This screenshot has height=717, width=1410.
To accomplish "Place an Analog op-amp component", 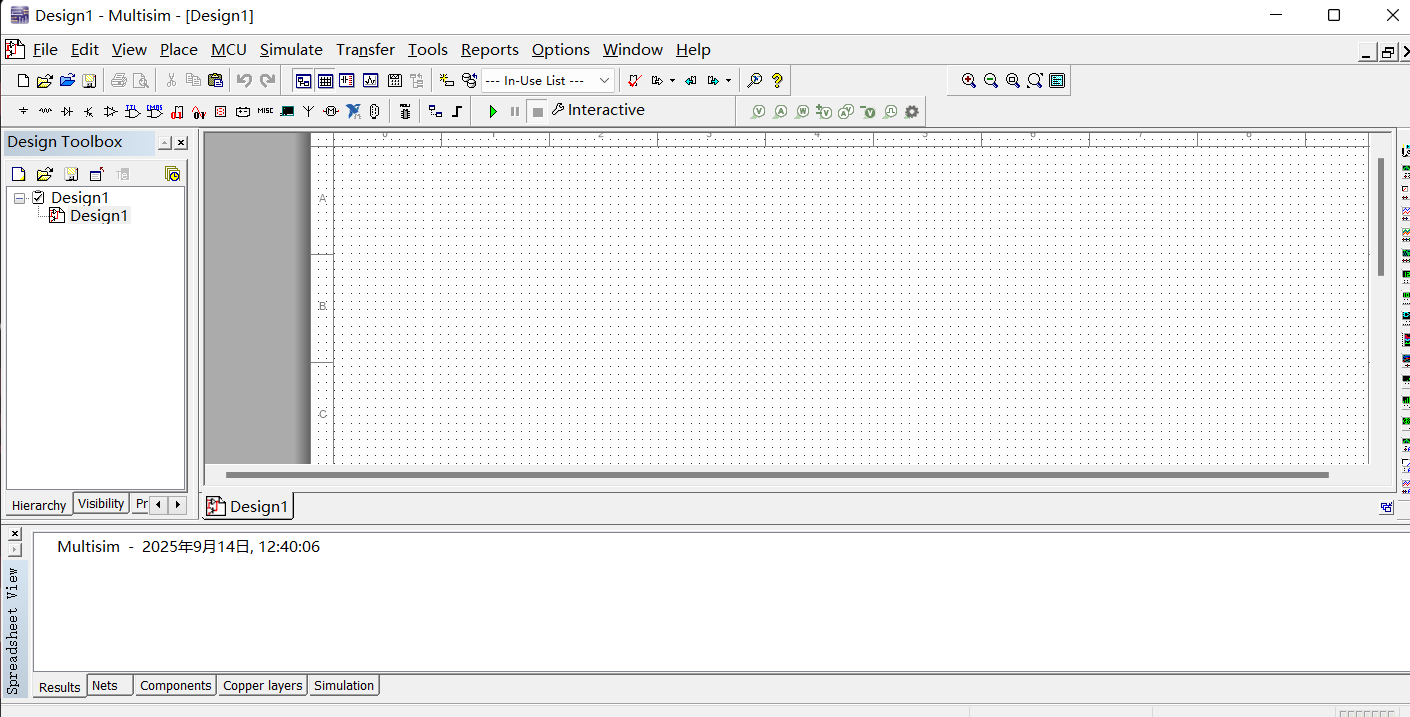I will (x=110, y=111).
